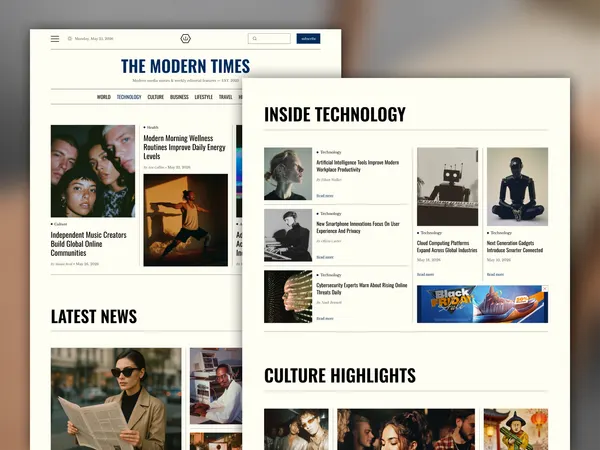
Task: Click the date under Cloud Computing article
Action: [x=429, y=260]
